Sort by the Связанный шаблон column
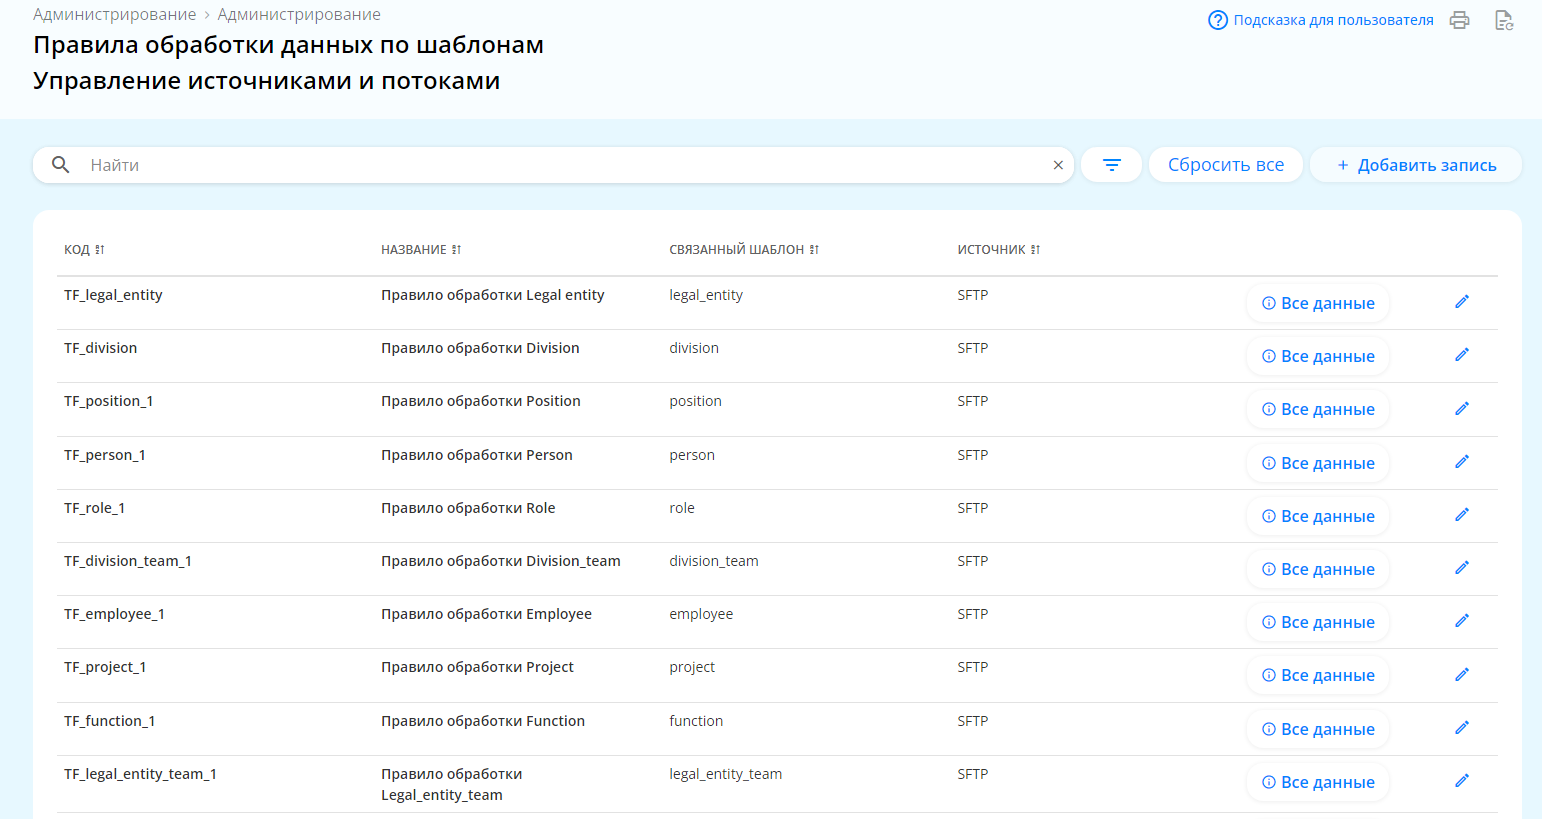The height and width of the screenshot is (819, 1542). (814, 250)
